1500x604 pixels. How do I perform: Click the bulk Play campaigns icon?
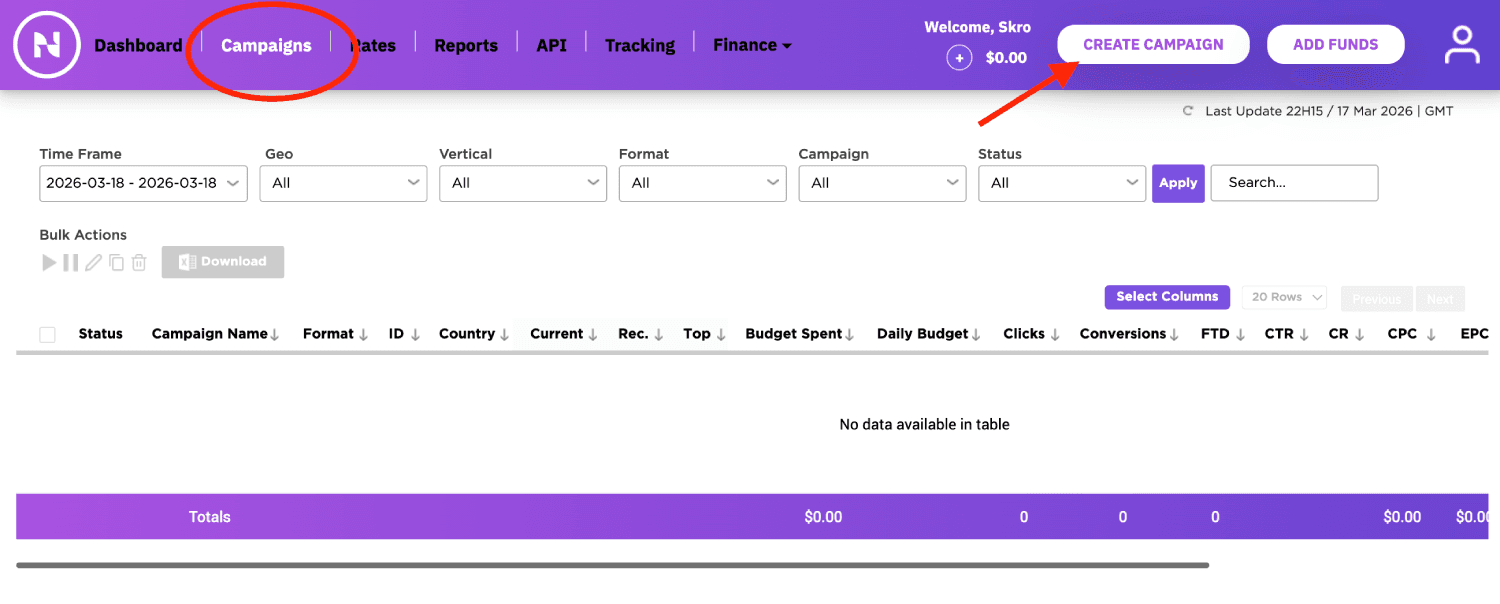[49, 263]
